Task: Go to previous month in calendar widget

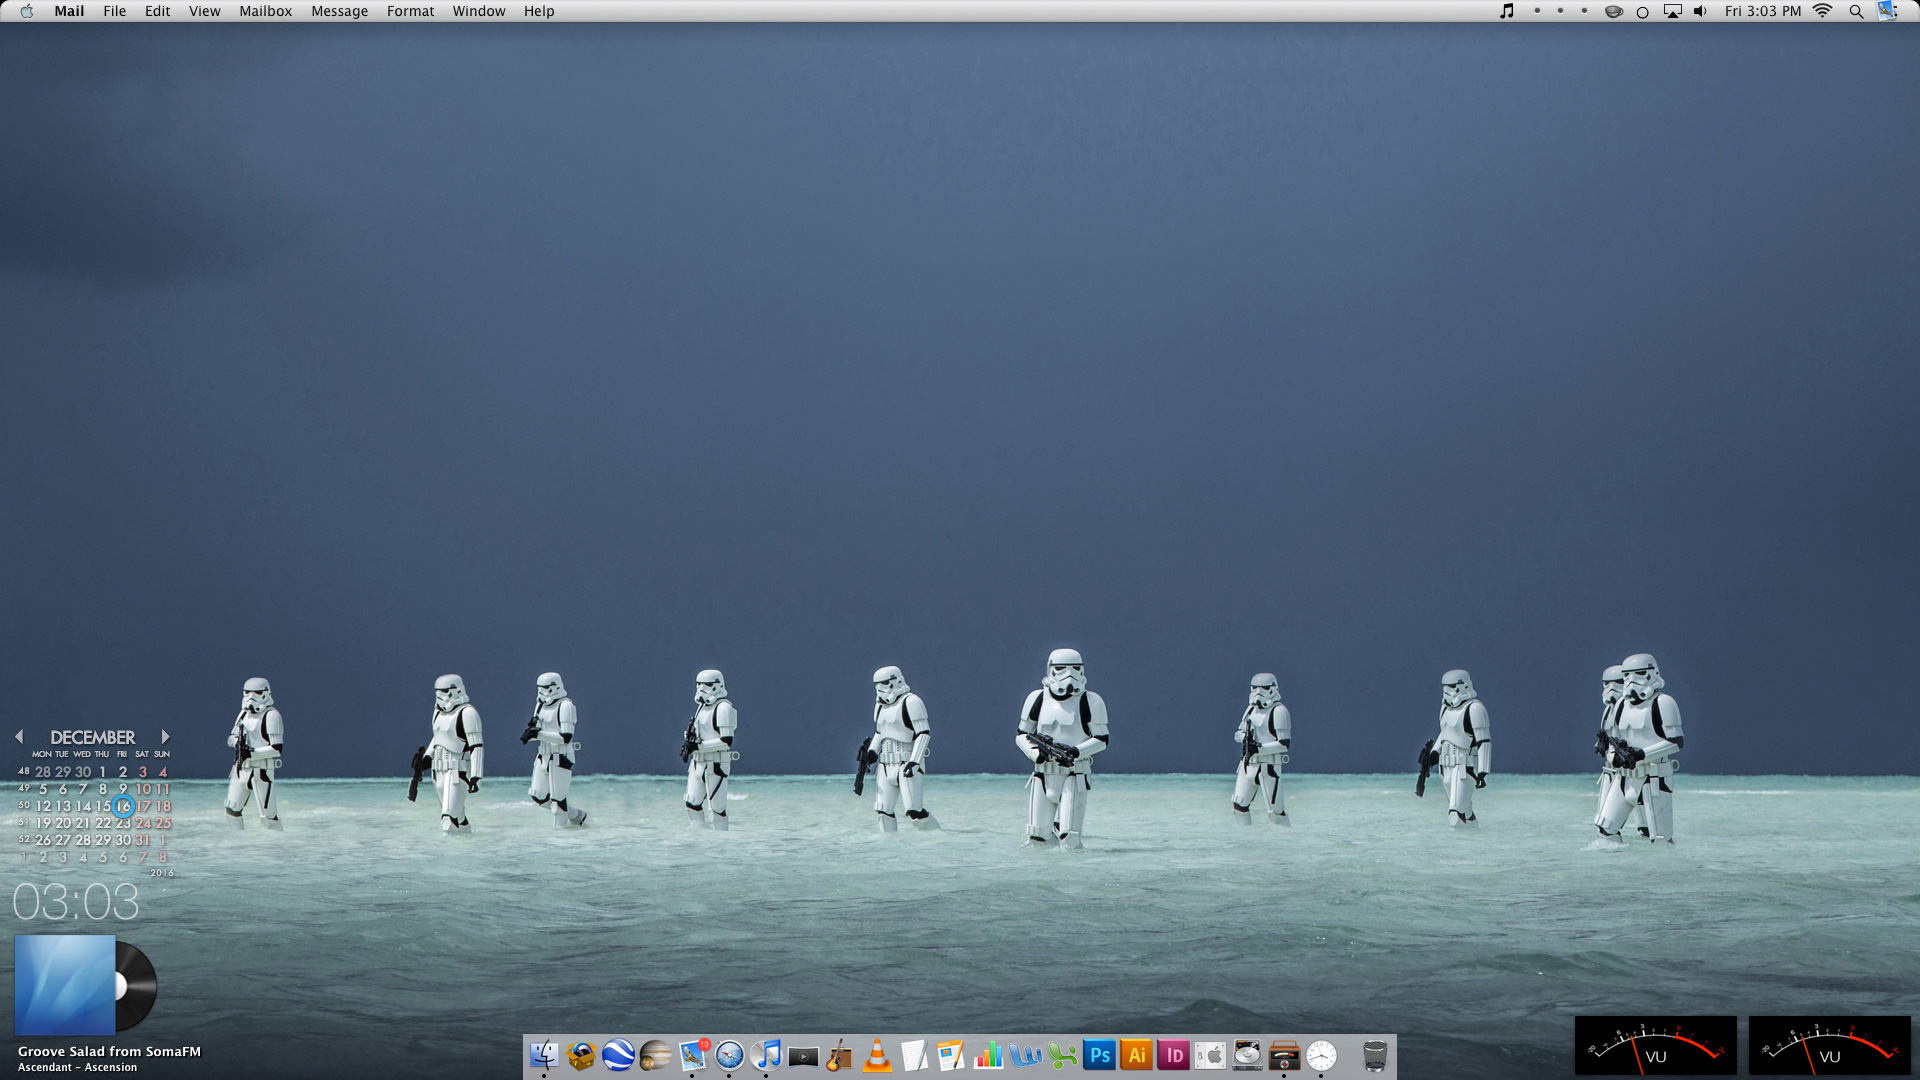Action: (19, 736)
